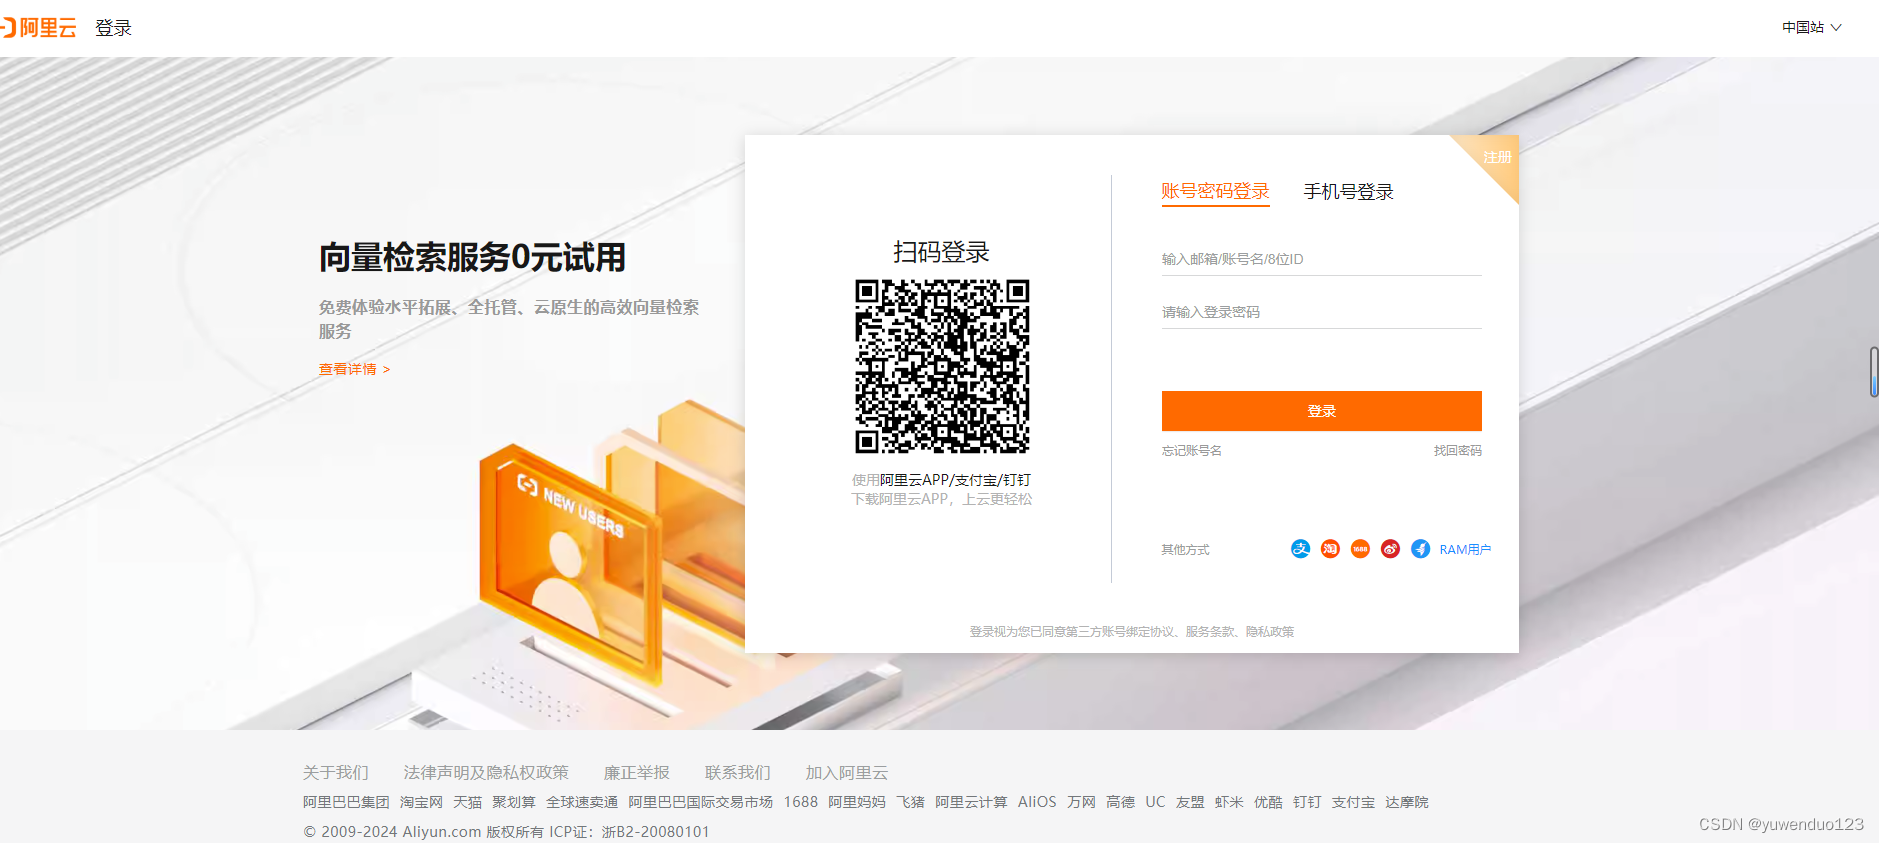
Task: Open 阿里云计算 footer link
Action: tap(971, 802)
